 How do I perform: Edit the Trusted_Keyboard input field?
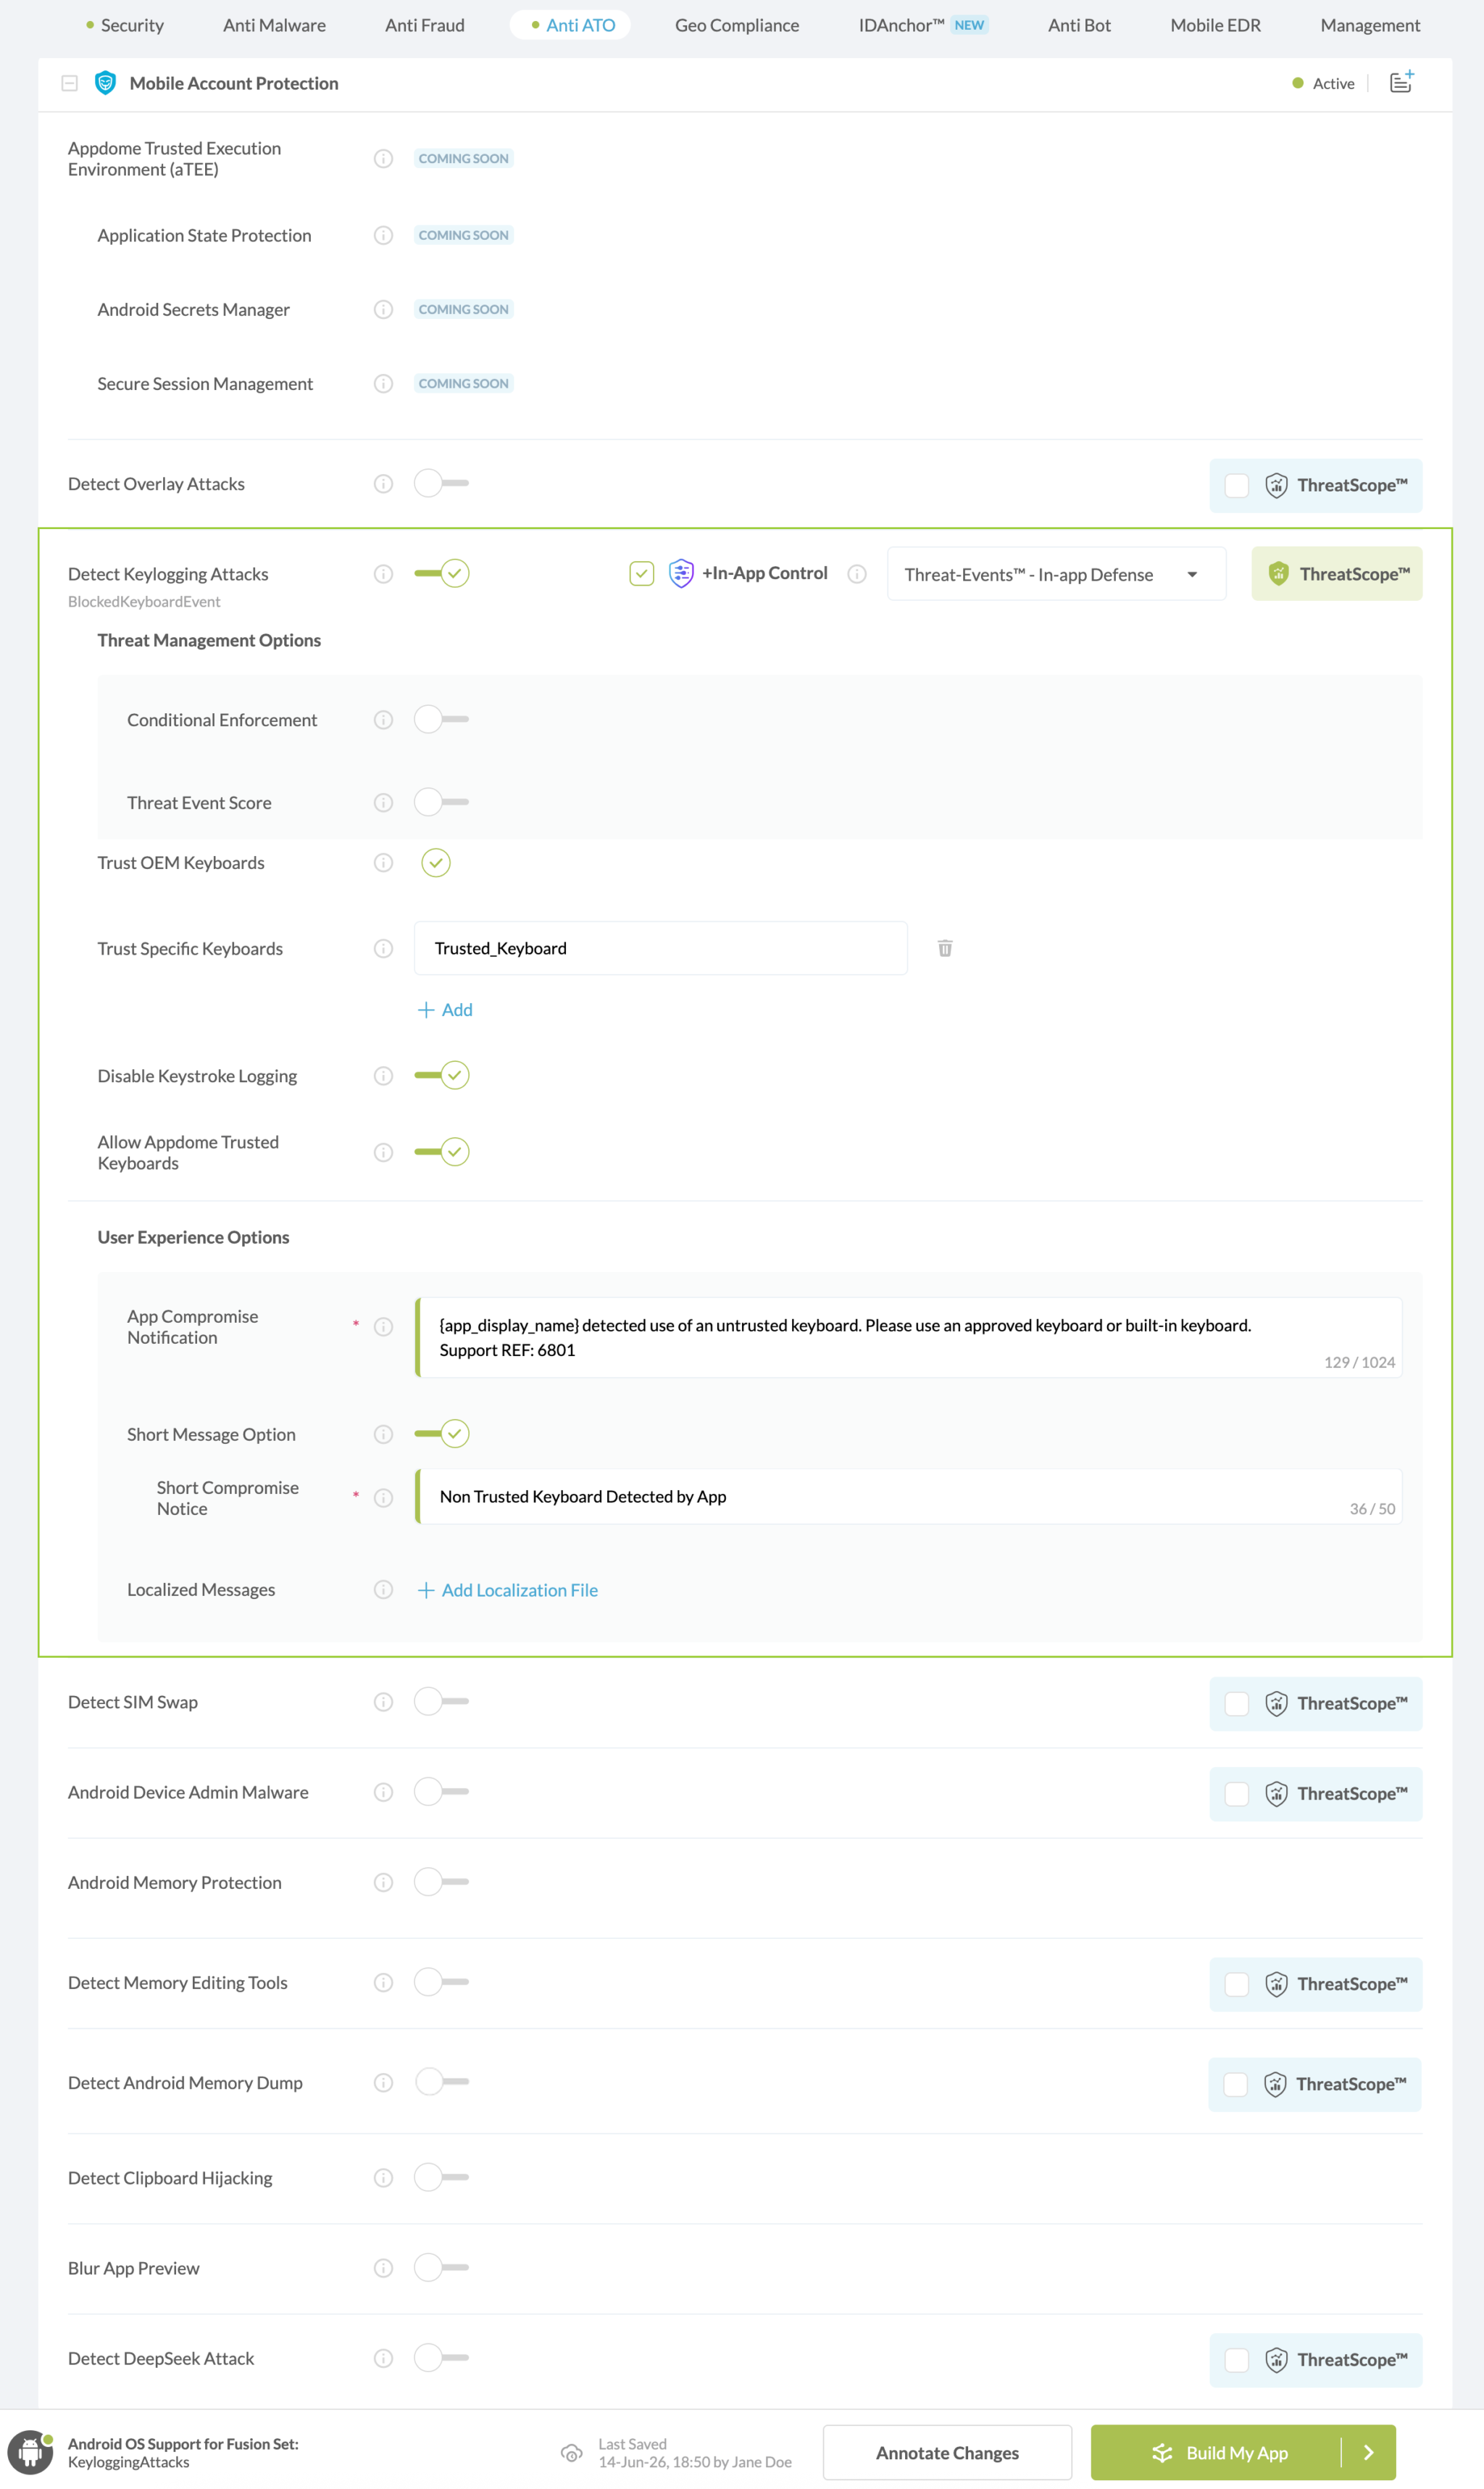pos(660,948)
